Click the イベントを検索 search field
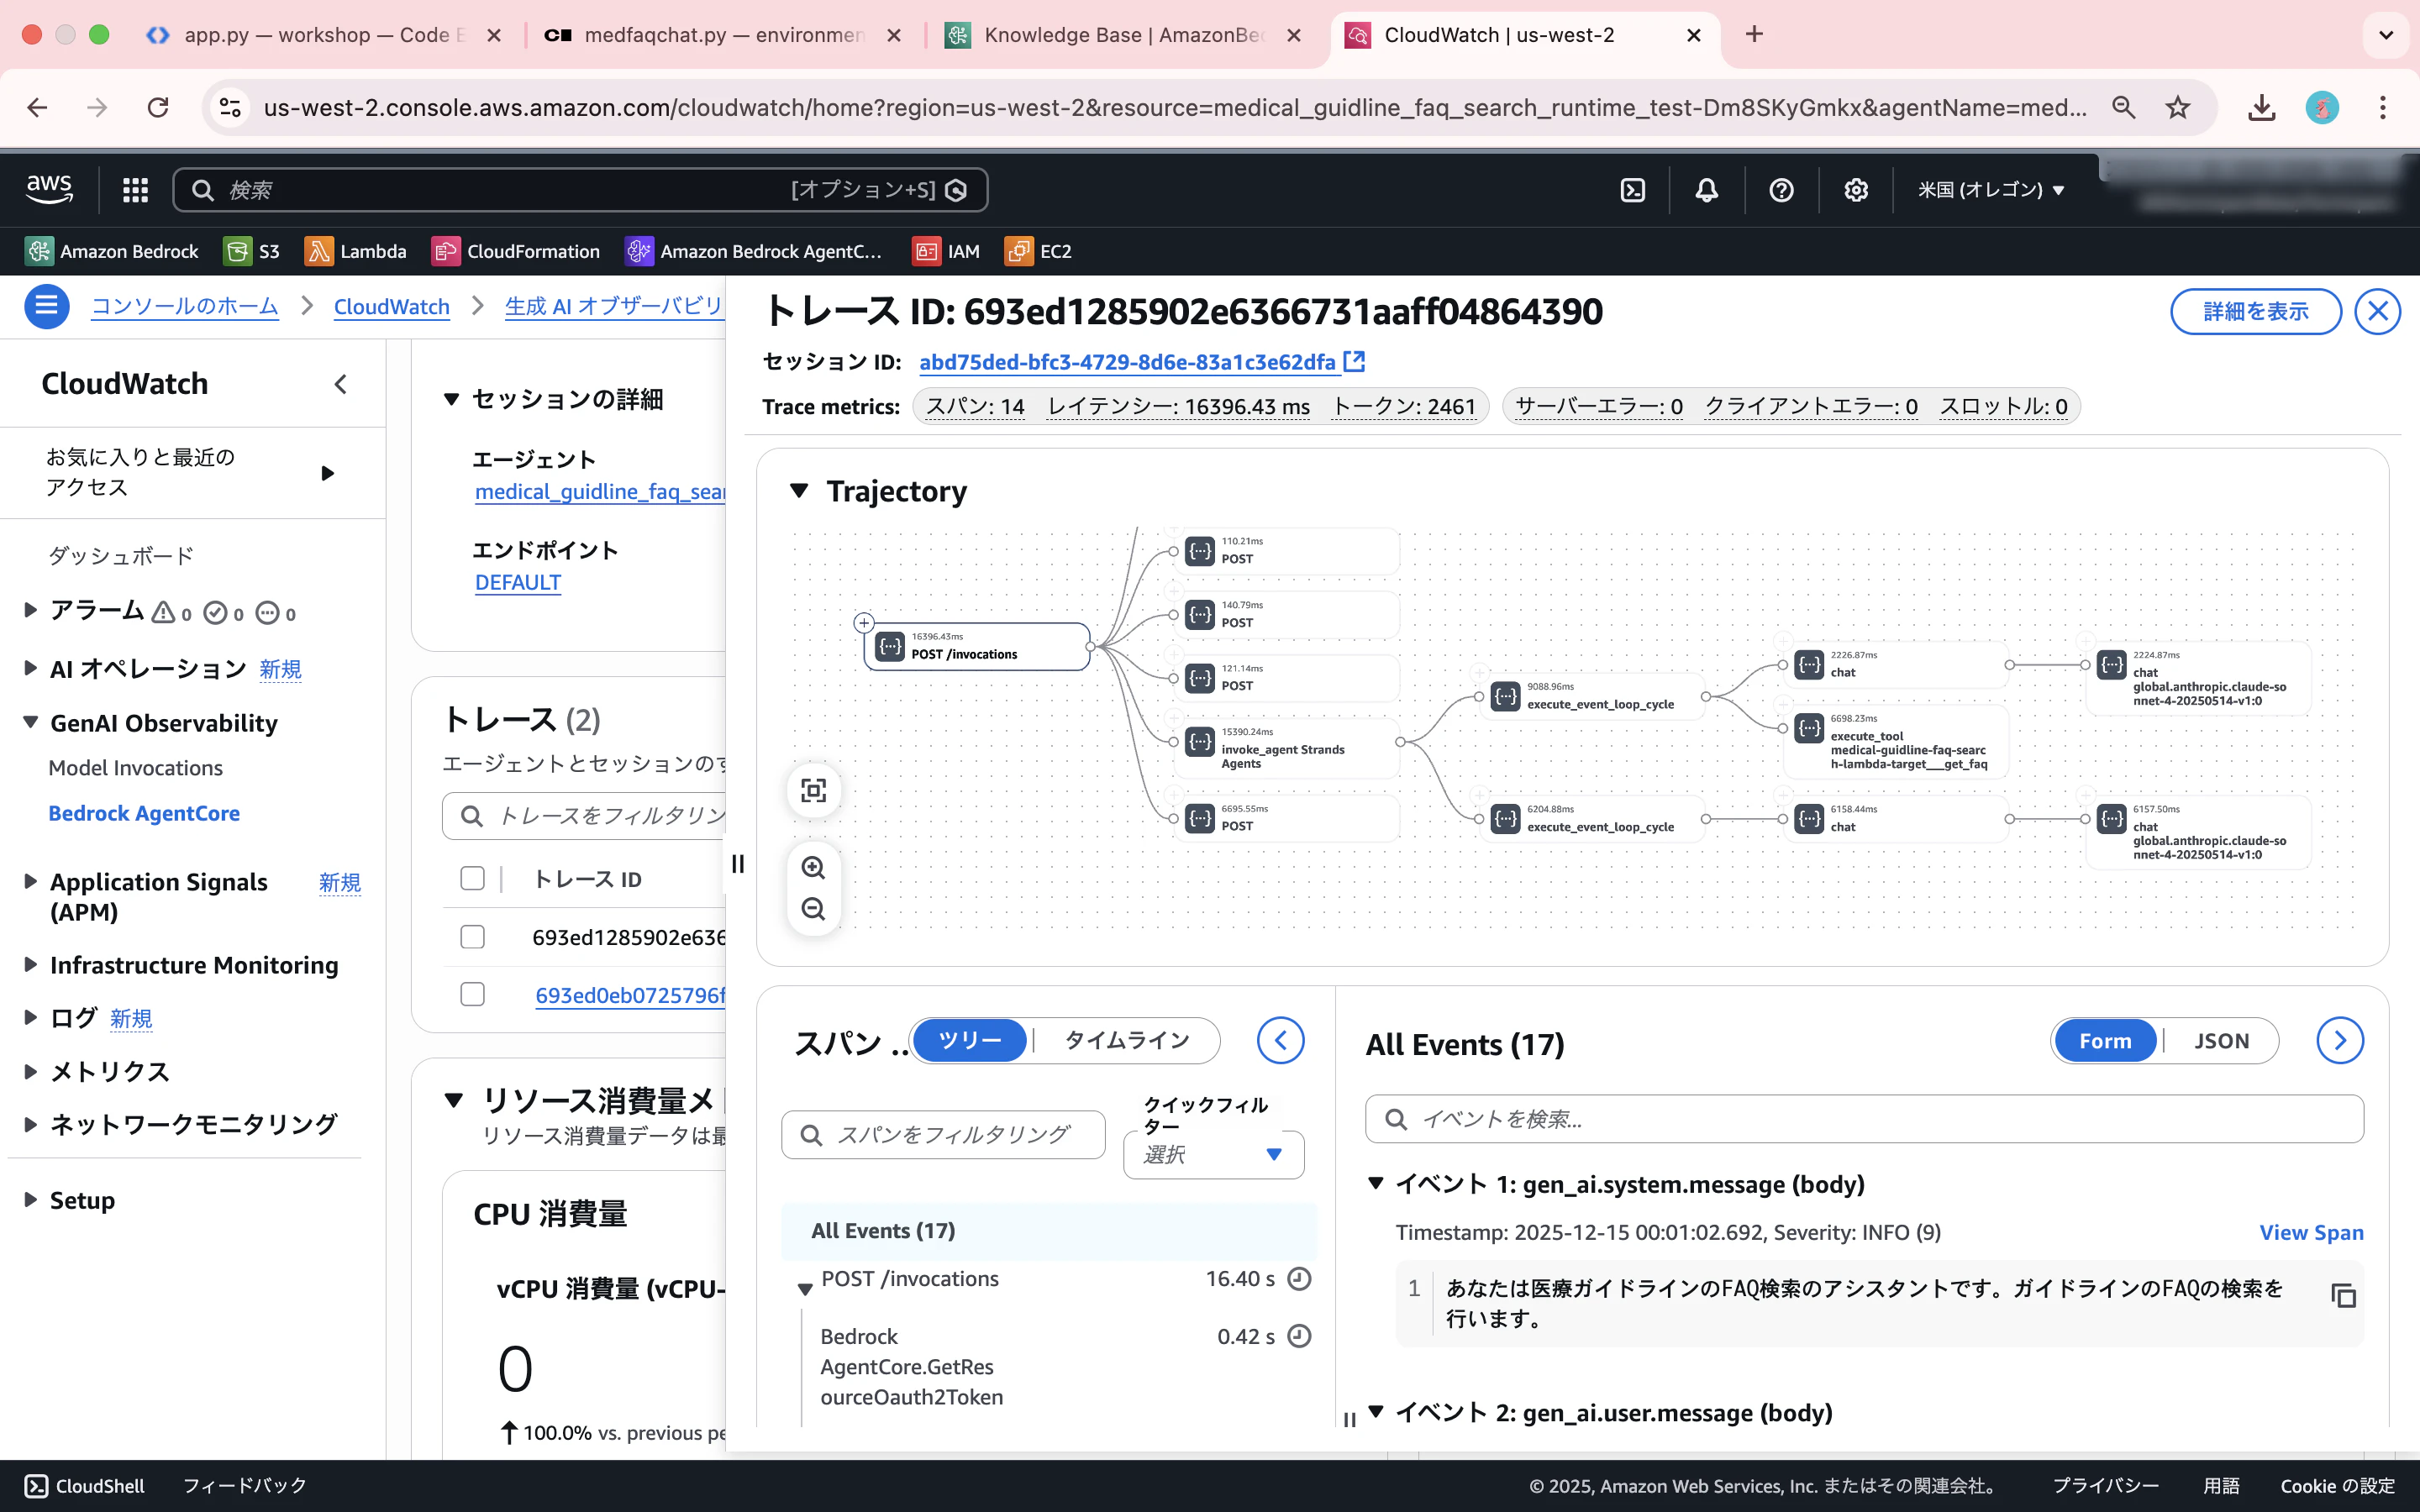Screen dimensions: 2420x1512 tap(1864, 1119)
